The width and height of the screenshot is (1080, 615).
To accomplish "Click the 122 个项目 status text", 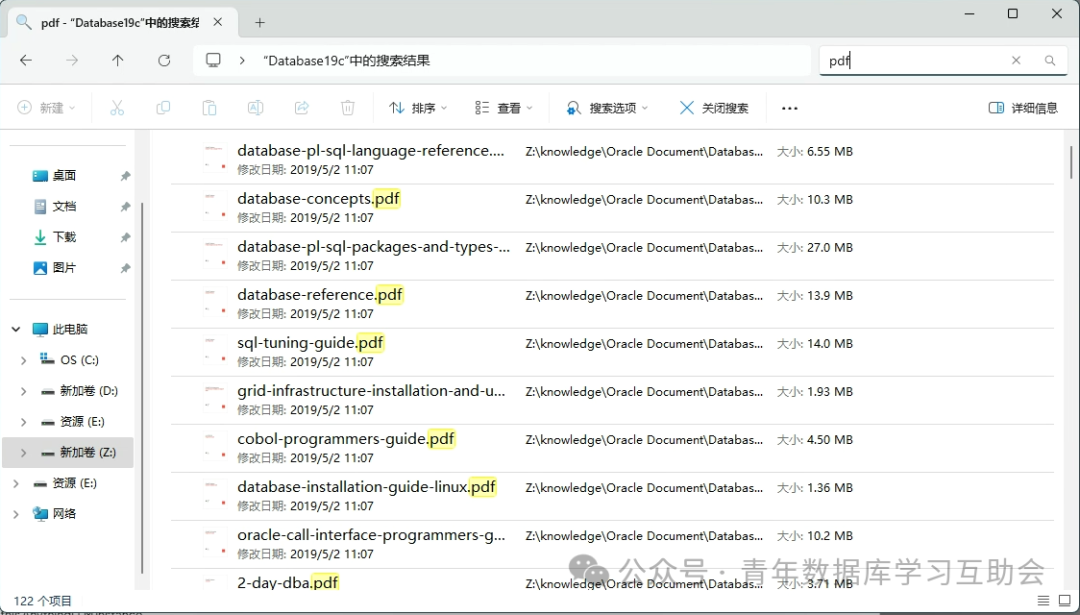I will pyautogui.click(x=42, y=601).
